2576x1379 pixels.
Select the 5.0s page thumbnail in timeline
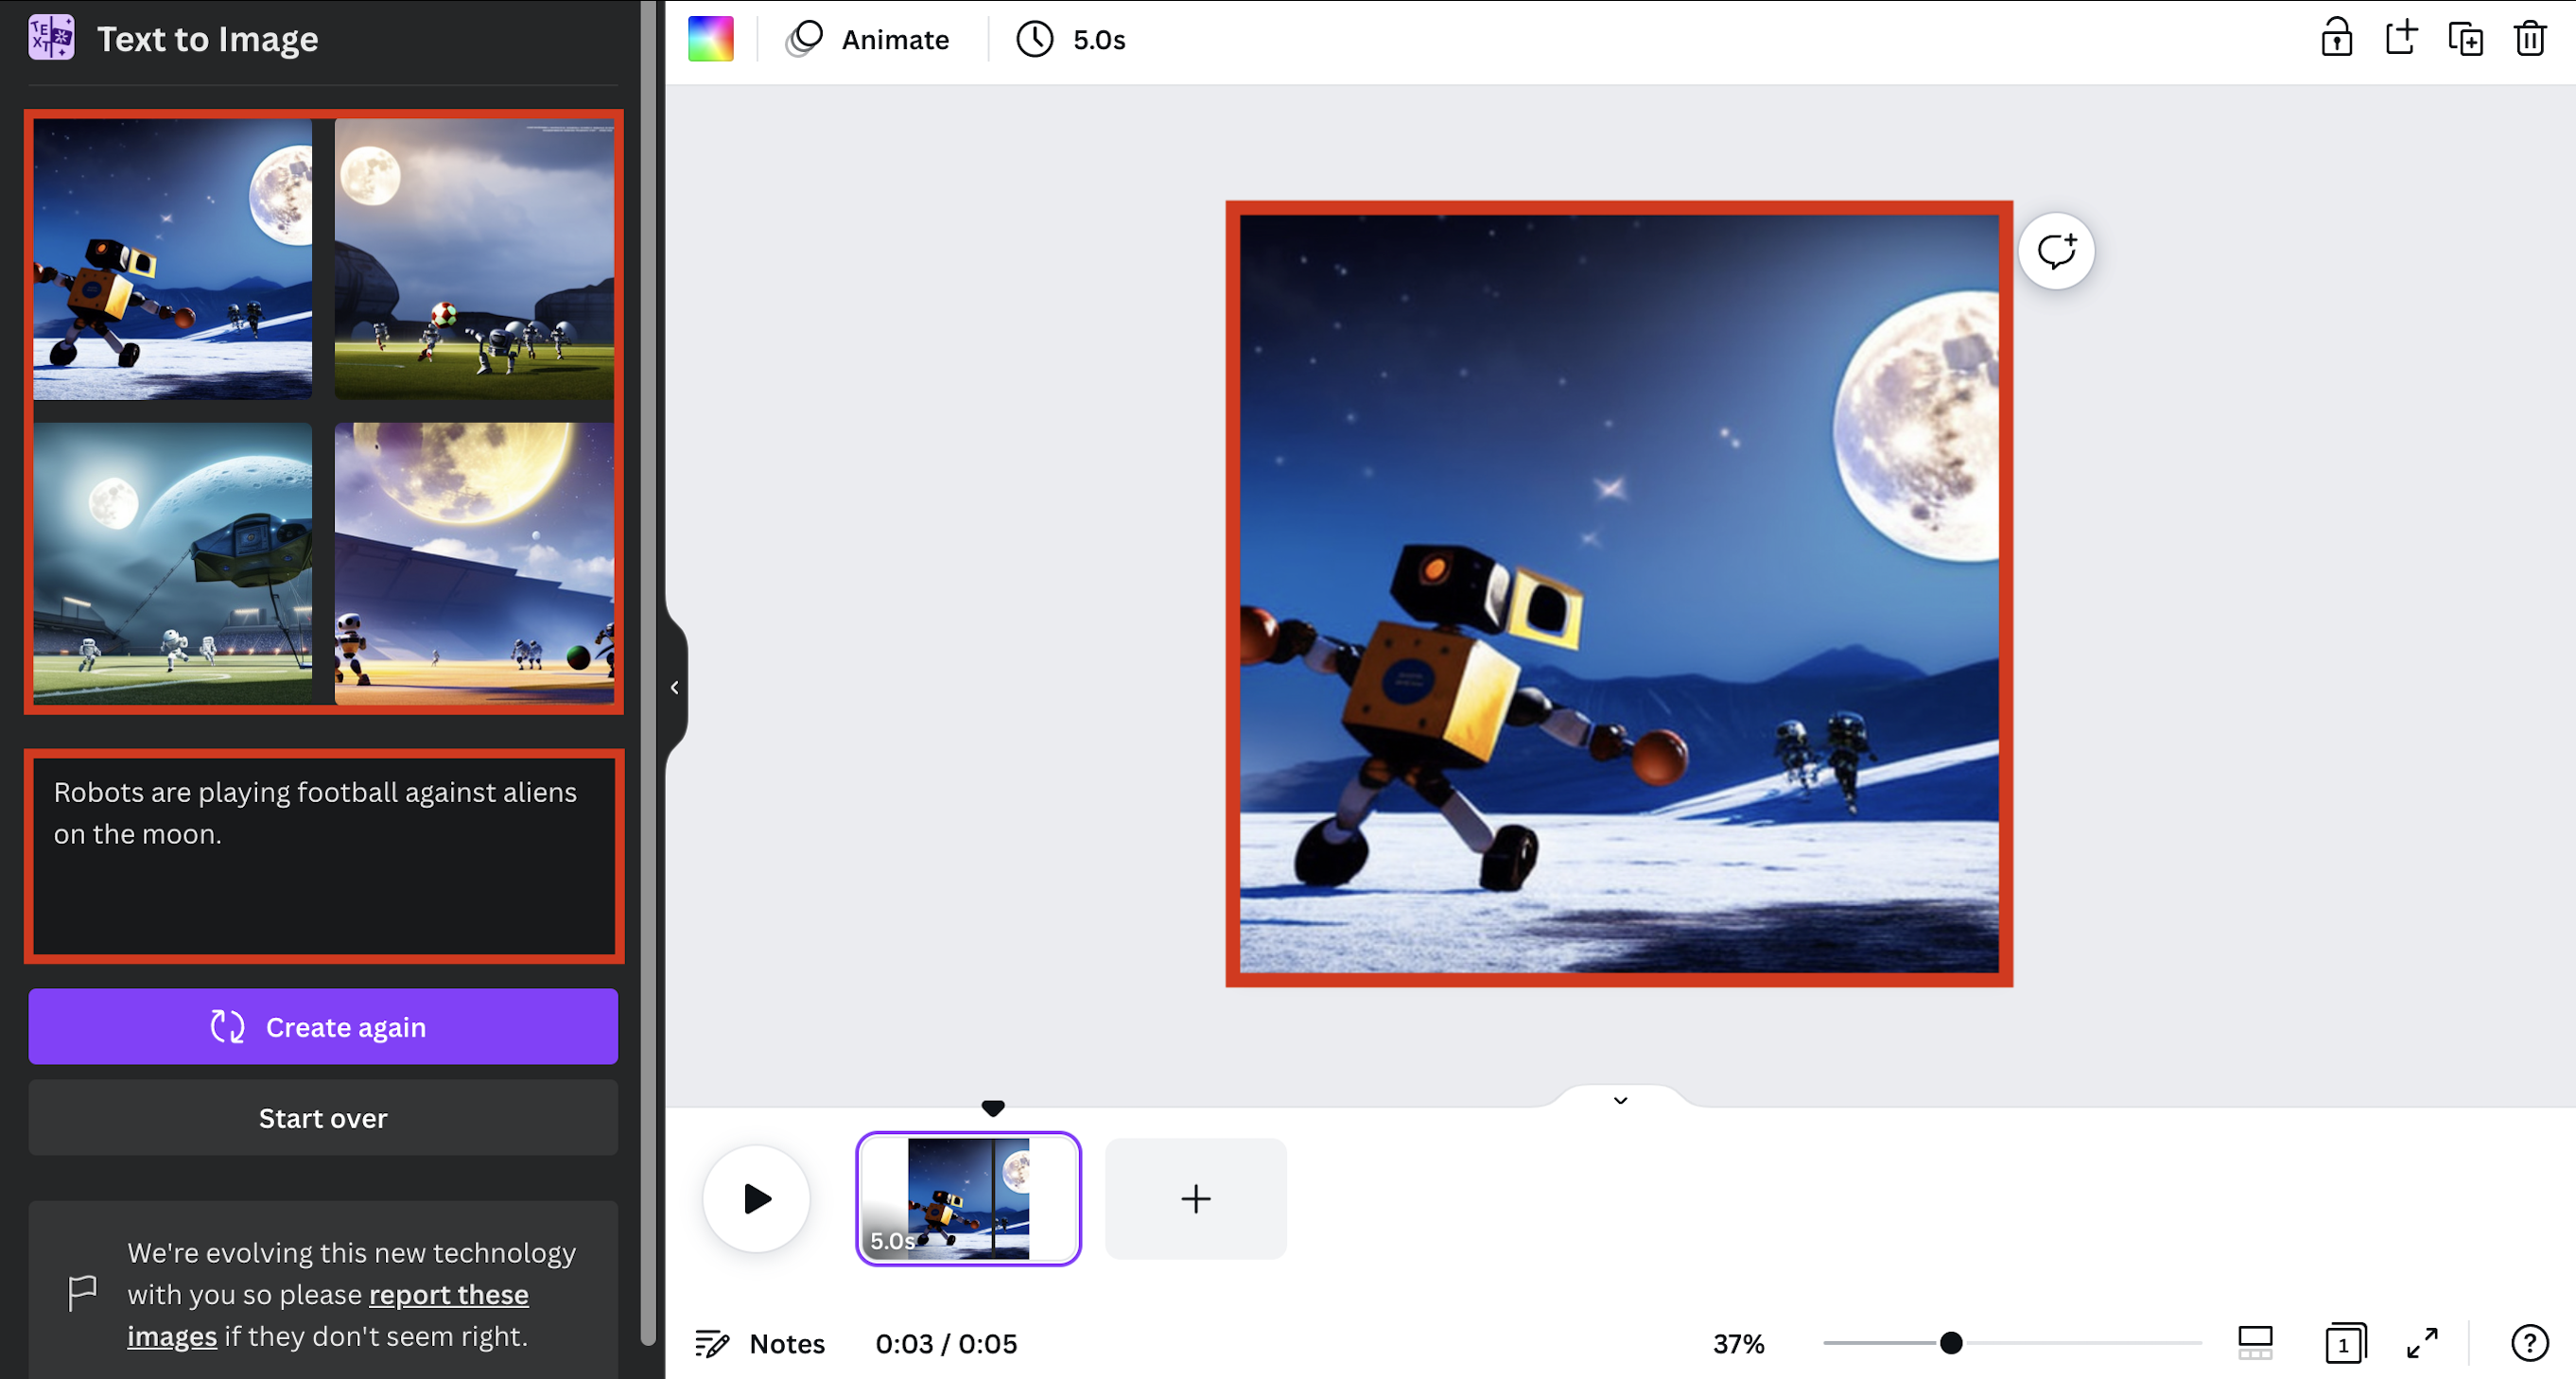968,1198
